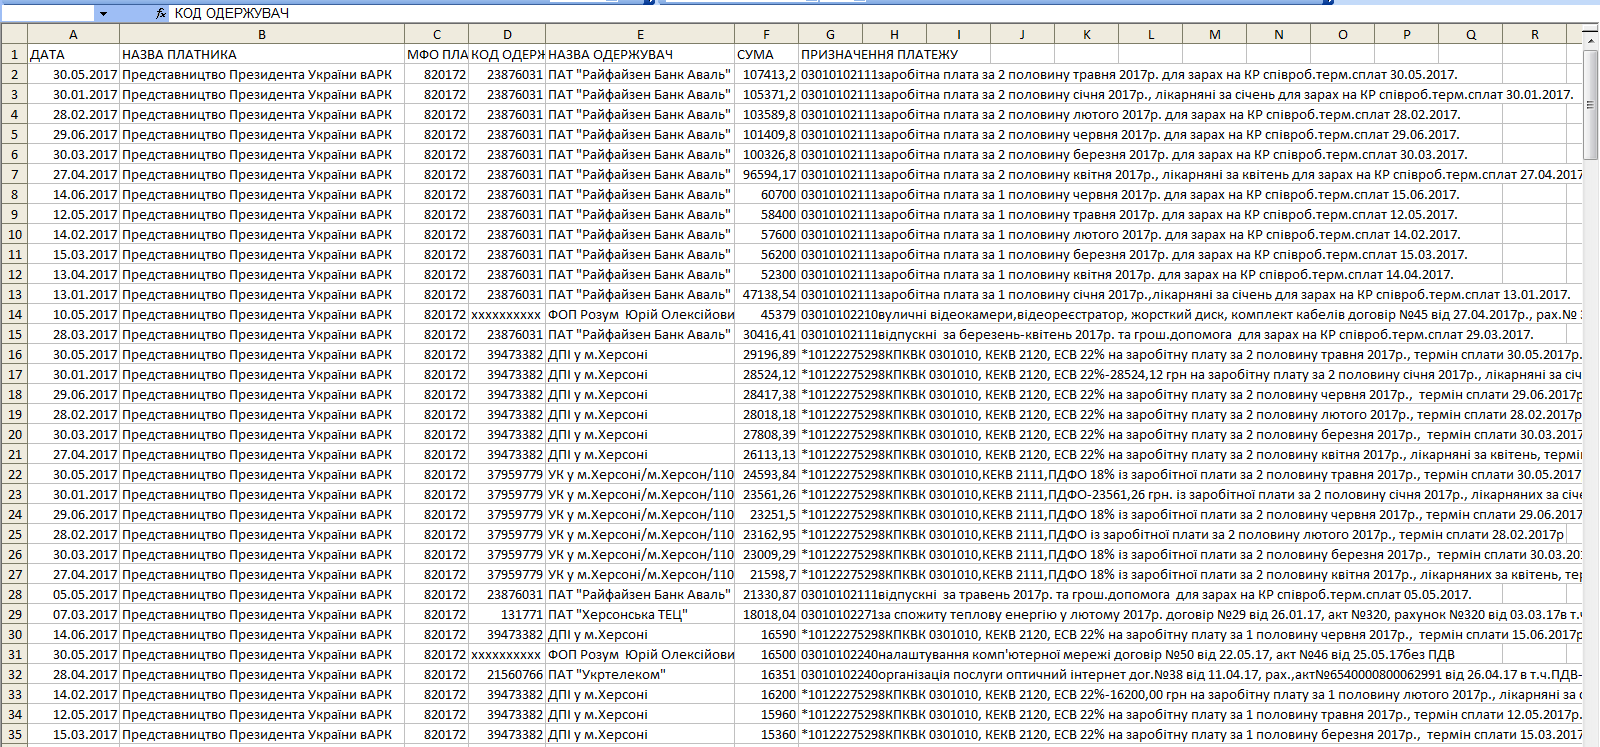Select the ПАТ "Херсонська ТЕЦ" cell
1600x747 pixels.
(640, 614)
